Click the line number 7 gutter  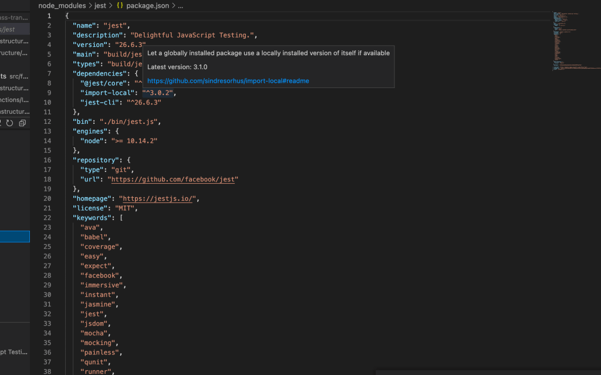[49, 74]
